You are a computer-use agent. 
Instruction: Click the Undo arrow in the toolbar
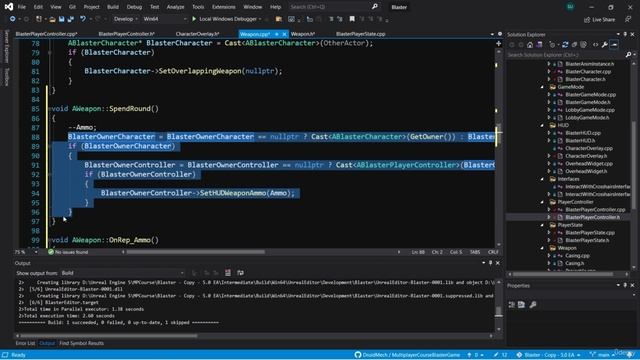(83, 19)
